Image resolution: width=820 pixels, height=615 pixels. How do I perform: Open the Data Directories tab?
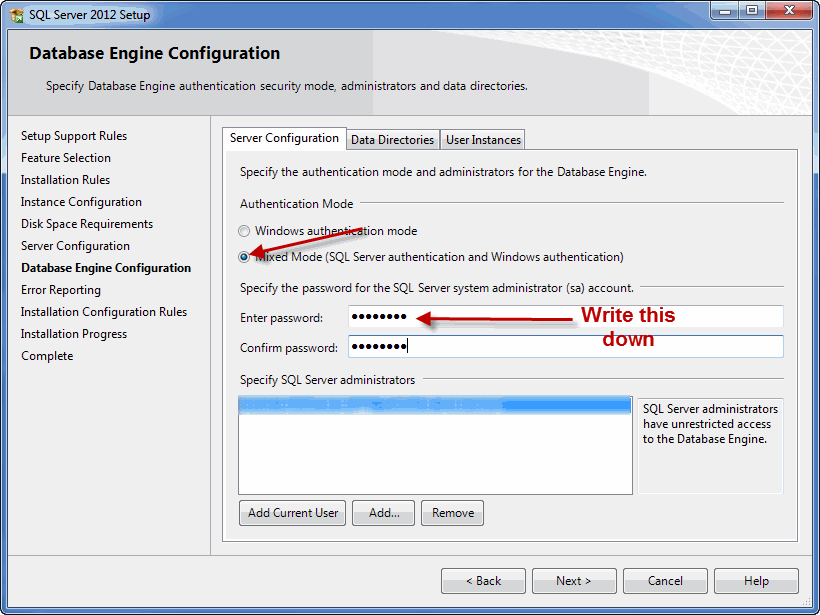[392, 140]
